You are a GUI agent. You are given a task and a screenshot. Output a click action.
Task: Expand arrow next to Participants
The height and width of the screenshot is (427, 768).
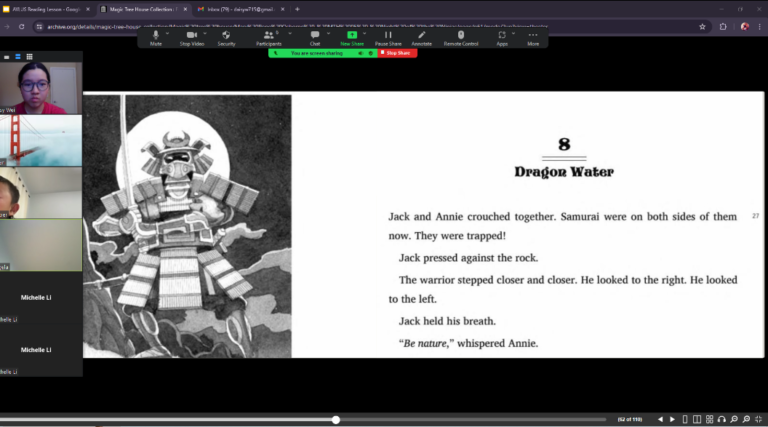[x=290, y=34]
